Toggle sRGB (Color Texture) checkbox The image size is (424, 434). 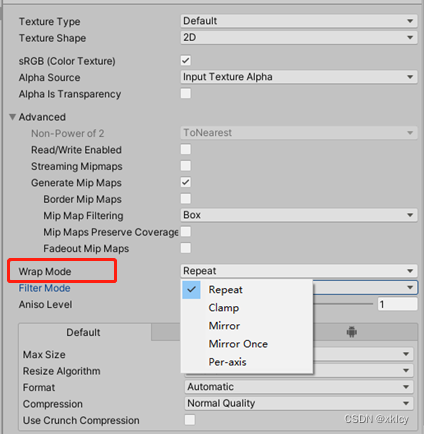[x=186, y=61]
